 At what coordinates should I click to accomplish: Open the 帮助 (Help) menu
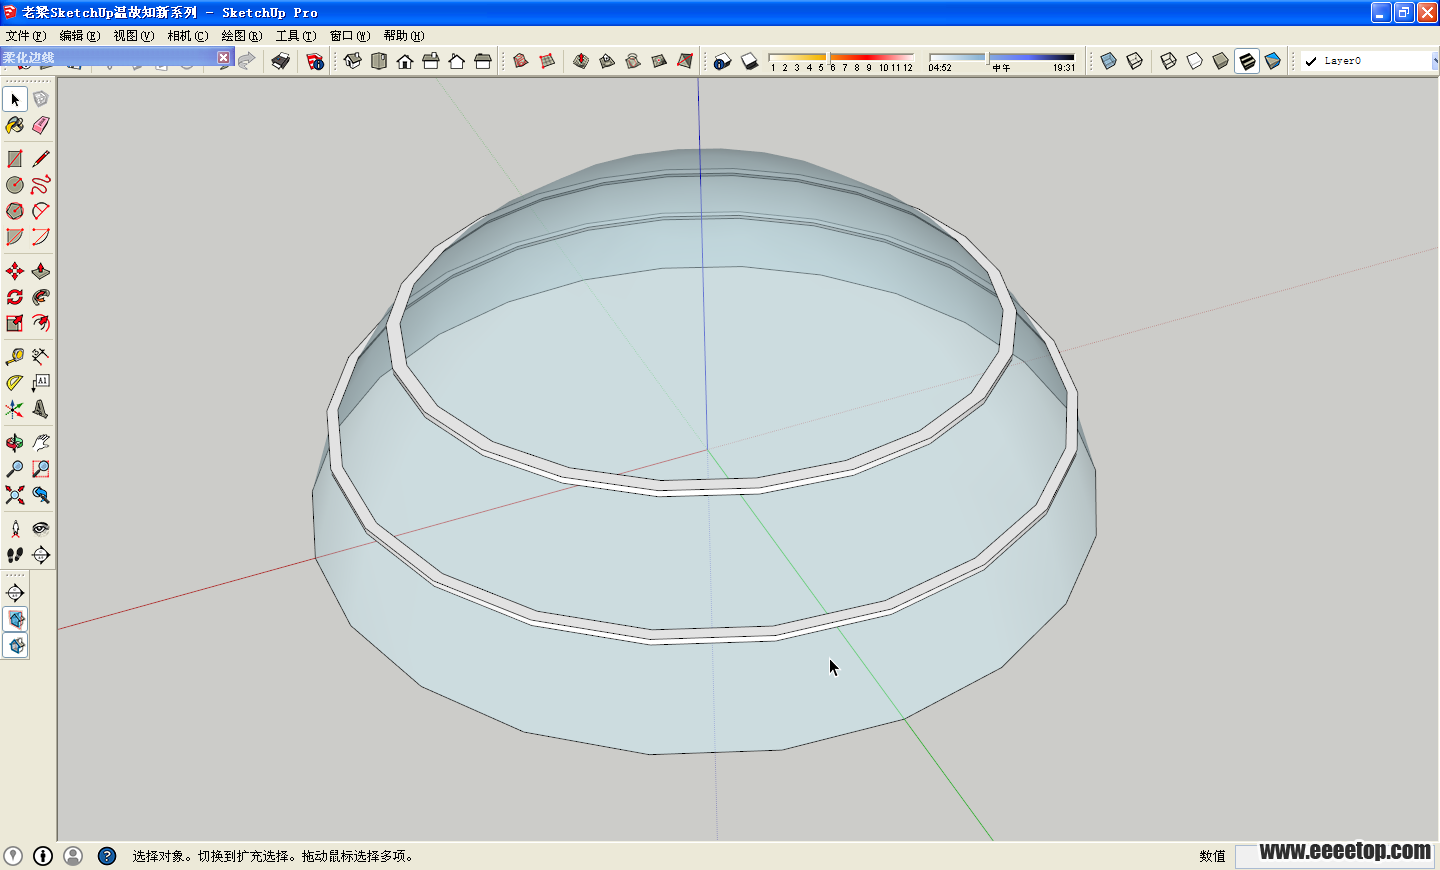pyautogui.click(x=404, y=35)
